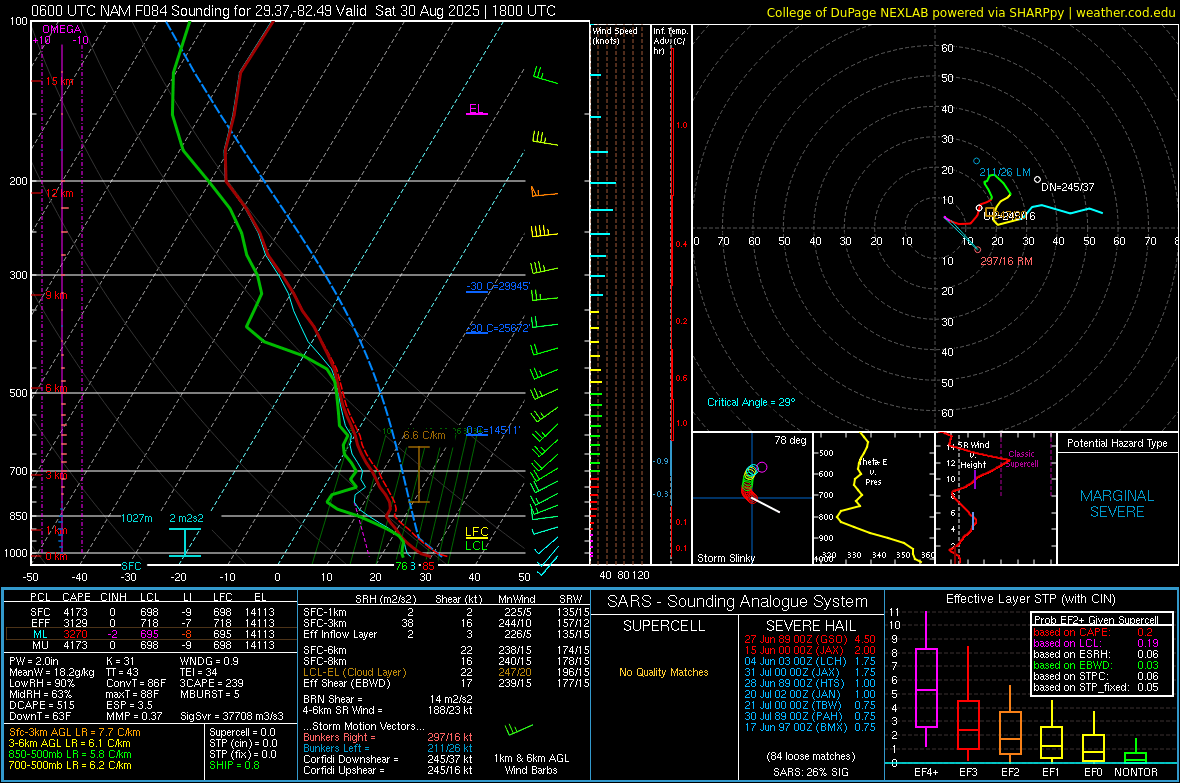This screenshot has height=783, width=1180.
Task: Click the orange wind barb near 200 mb
Action: [x=543, y=193]
